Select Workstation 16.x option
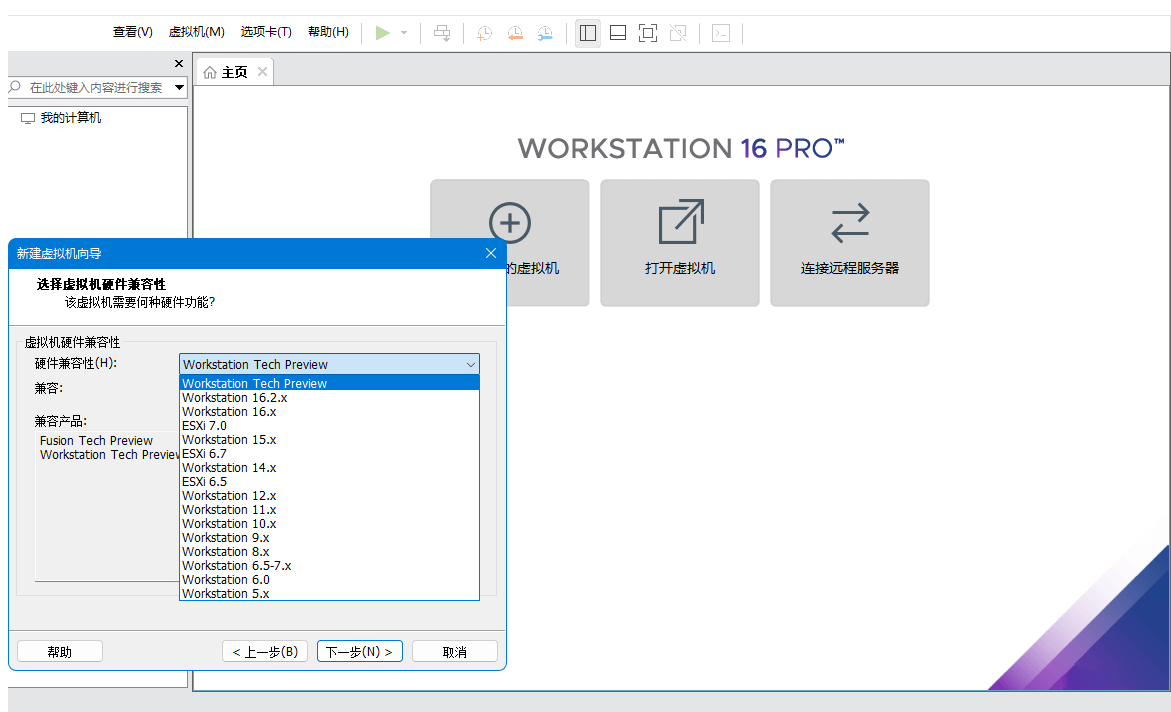This screenshot has height=712, width=1171. point(329,412)
